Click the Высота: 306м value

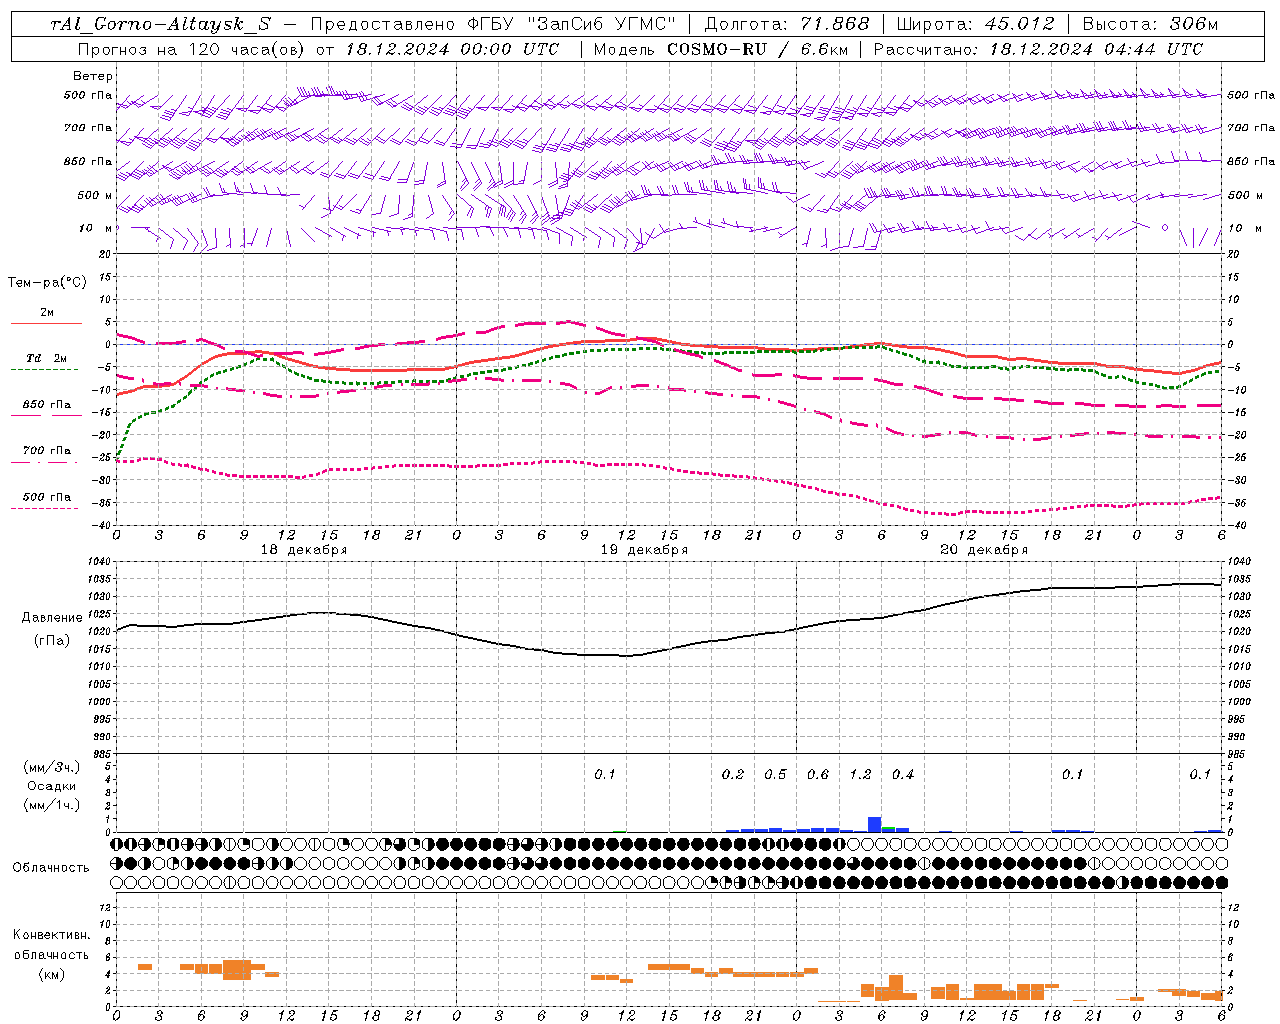coord(1151,25)
